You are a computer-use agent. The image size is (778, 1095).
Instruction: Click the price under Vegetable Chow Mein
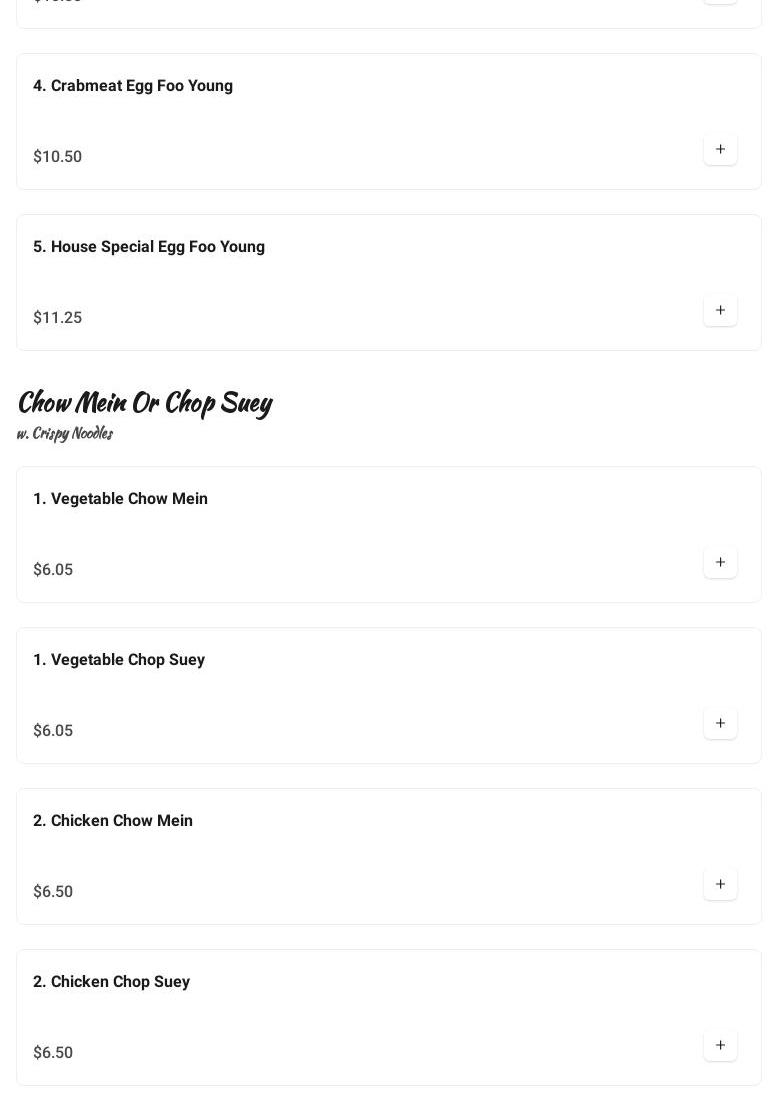(x=53, y=570)
